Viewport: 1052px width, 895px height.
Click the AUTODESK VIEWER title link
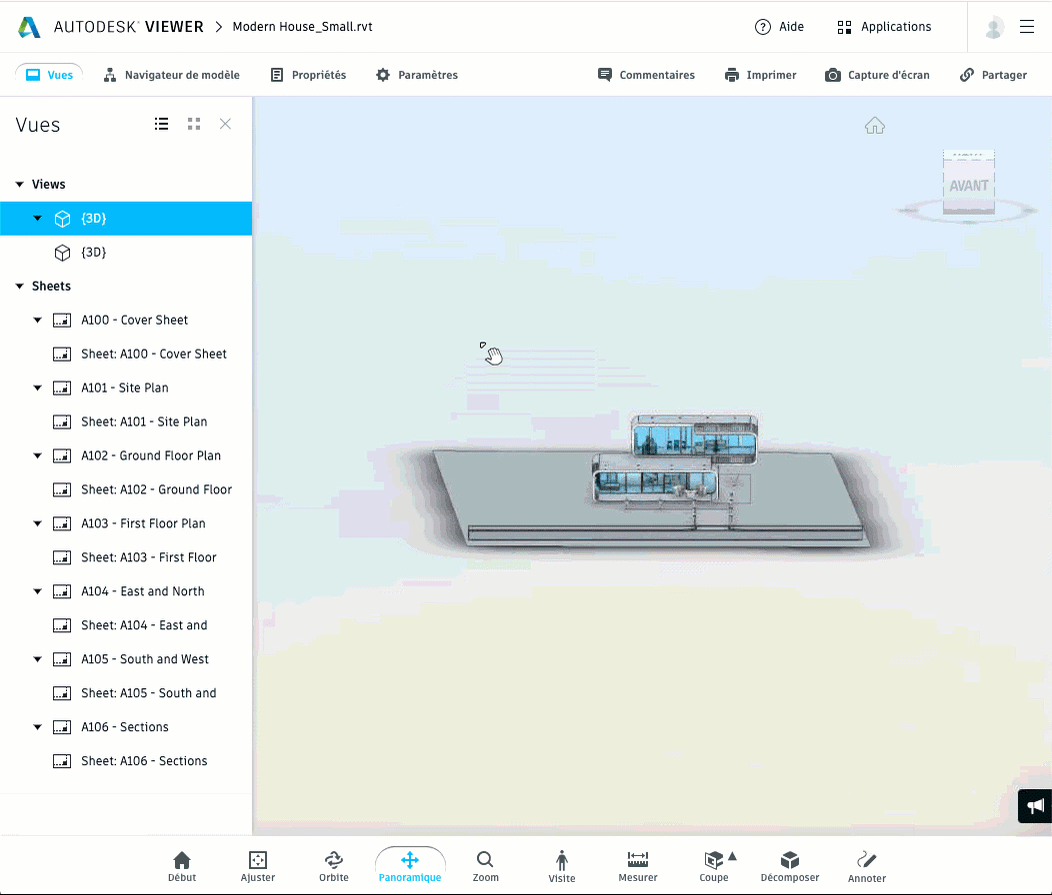(x=128, y=27)
